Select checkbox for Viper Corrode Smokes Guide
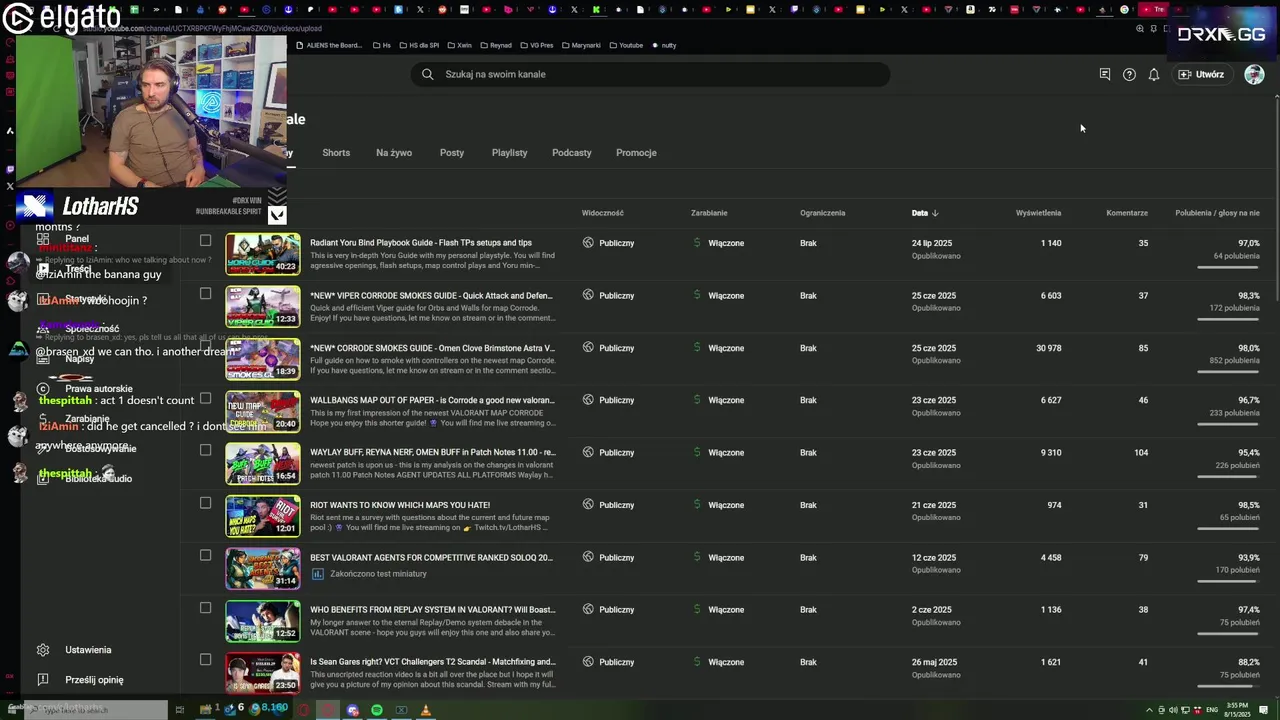Image resolution: width=1280 pixels, height=720 pixels. click(x=206, y=293)
